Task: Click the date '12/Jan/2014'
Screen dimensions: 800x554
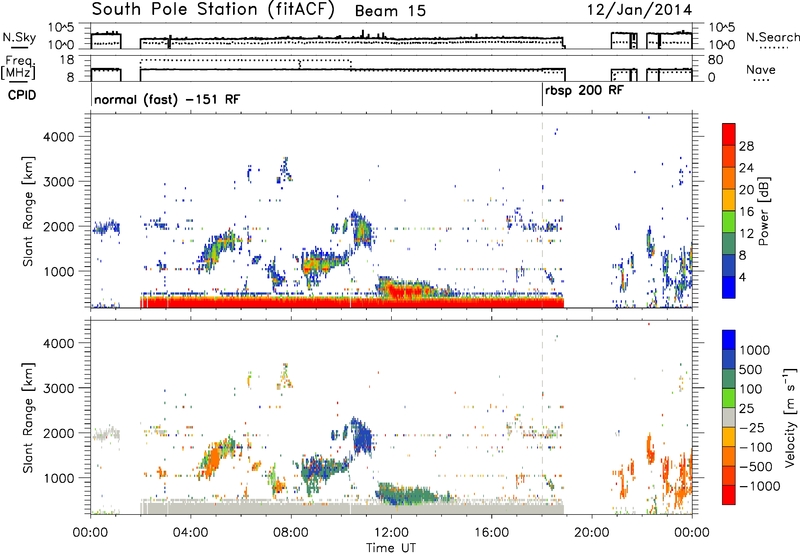Action: [640, 10]
